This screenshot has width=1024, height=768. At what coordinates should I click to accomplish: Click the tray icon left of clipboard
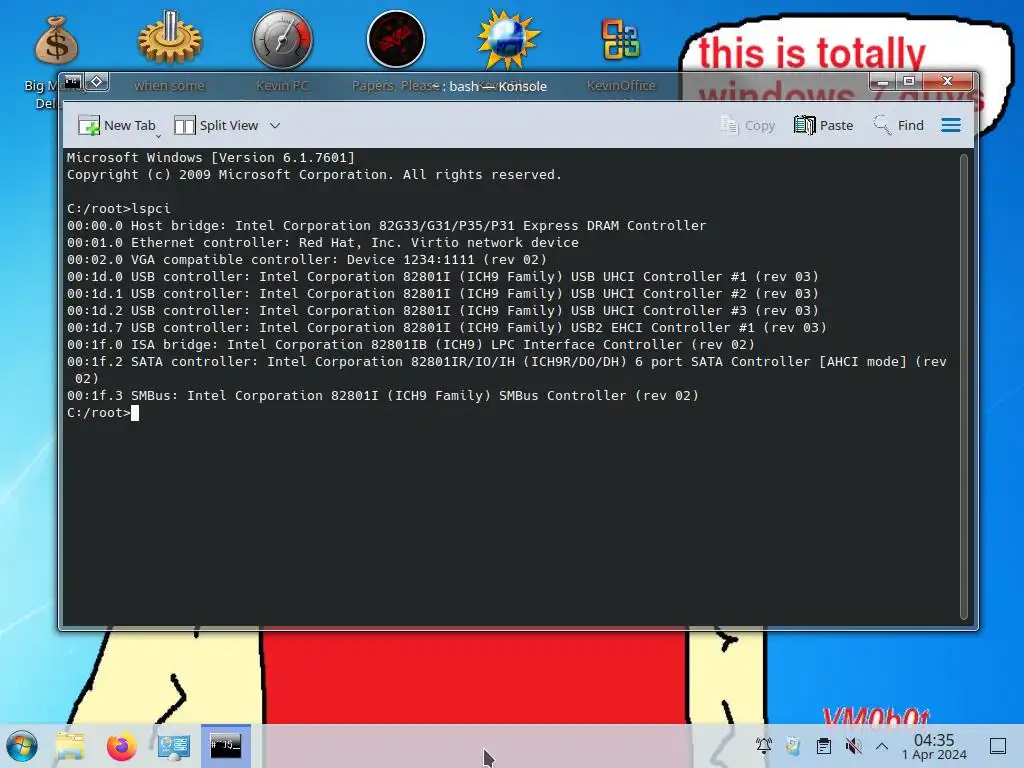(x=793, y=746)
